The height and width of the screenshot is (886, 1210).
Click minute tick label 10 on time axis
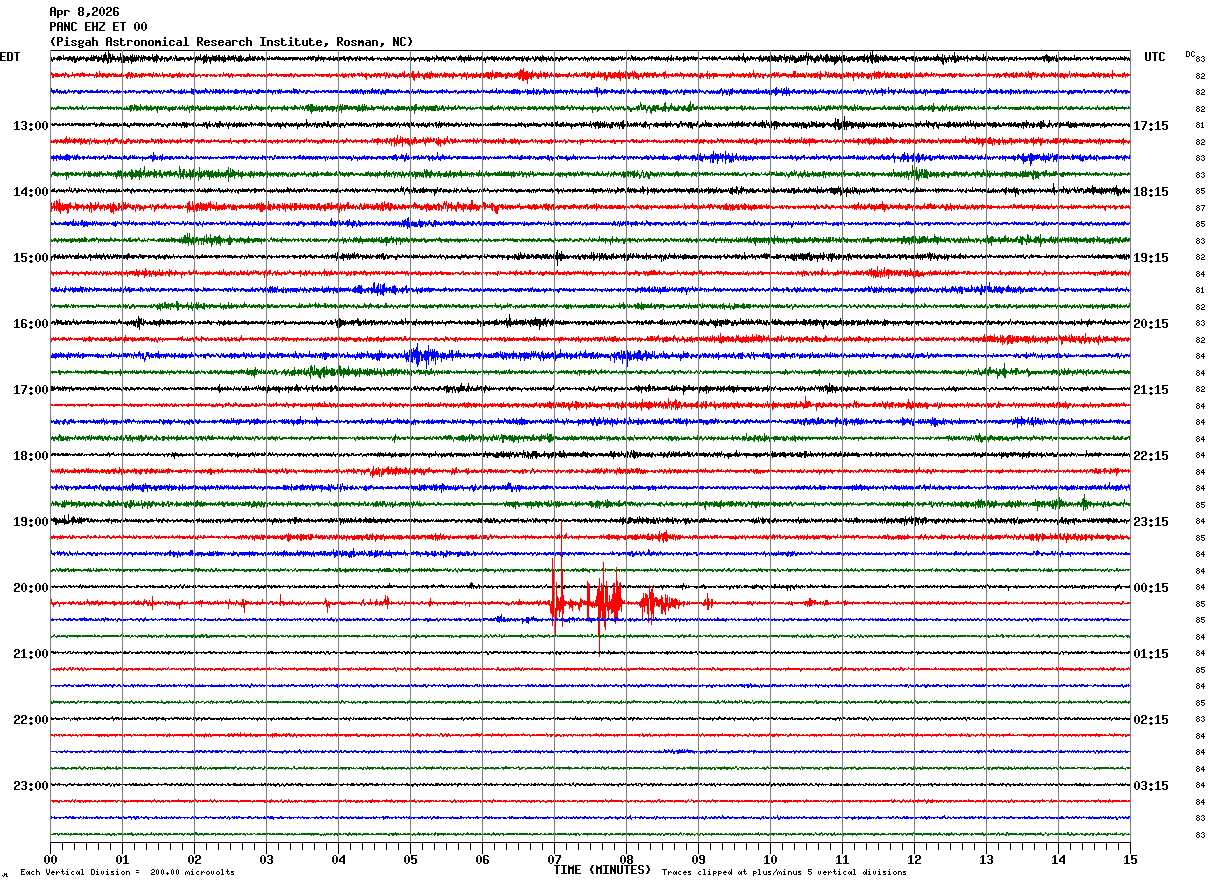[770, 859]
